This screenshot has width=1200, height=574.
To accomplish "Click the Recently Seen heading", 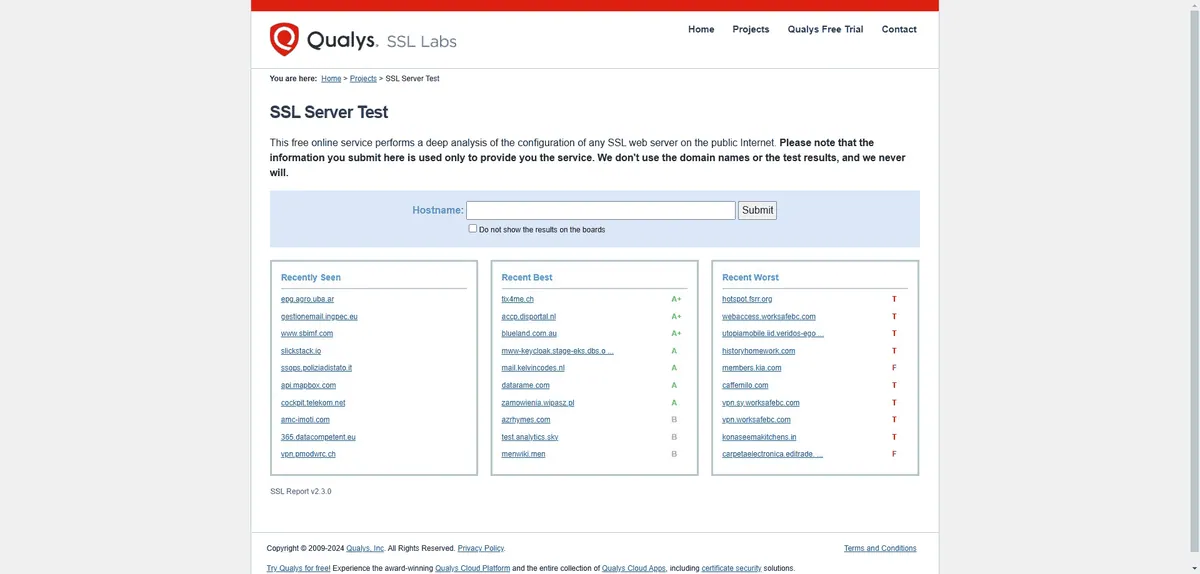I will (311, 277).
